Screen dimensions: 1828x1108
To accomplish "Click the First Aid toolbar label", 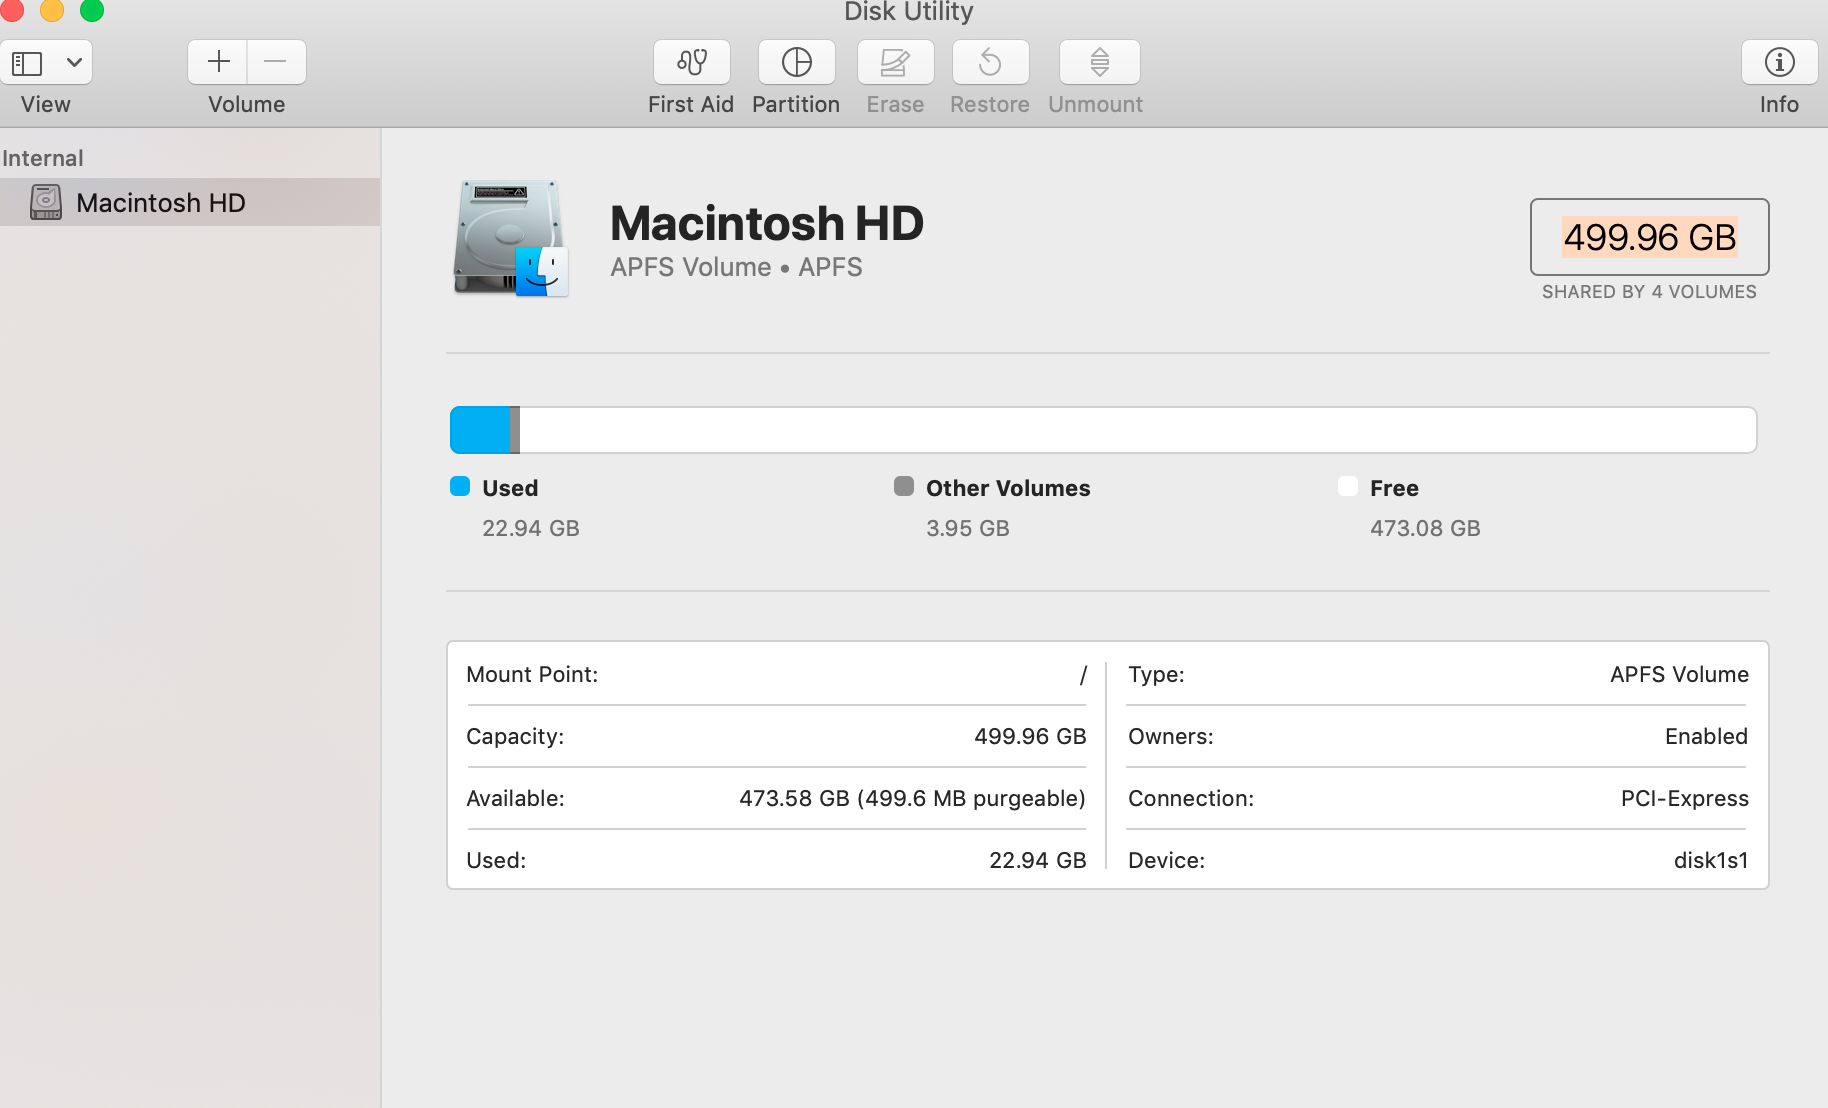I will (x=691, y=104).
